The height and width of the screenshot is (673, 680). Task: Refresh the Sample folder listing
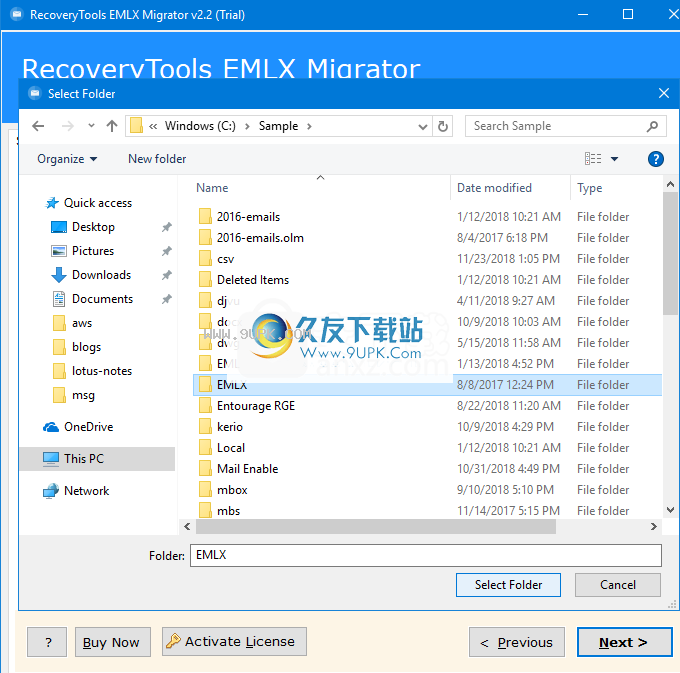click(443, 126)
